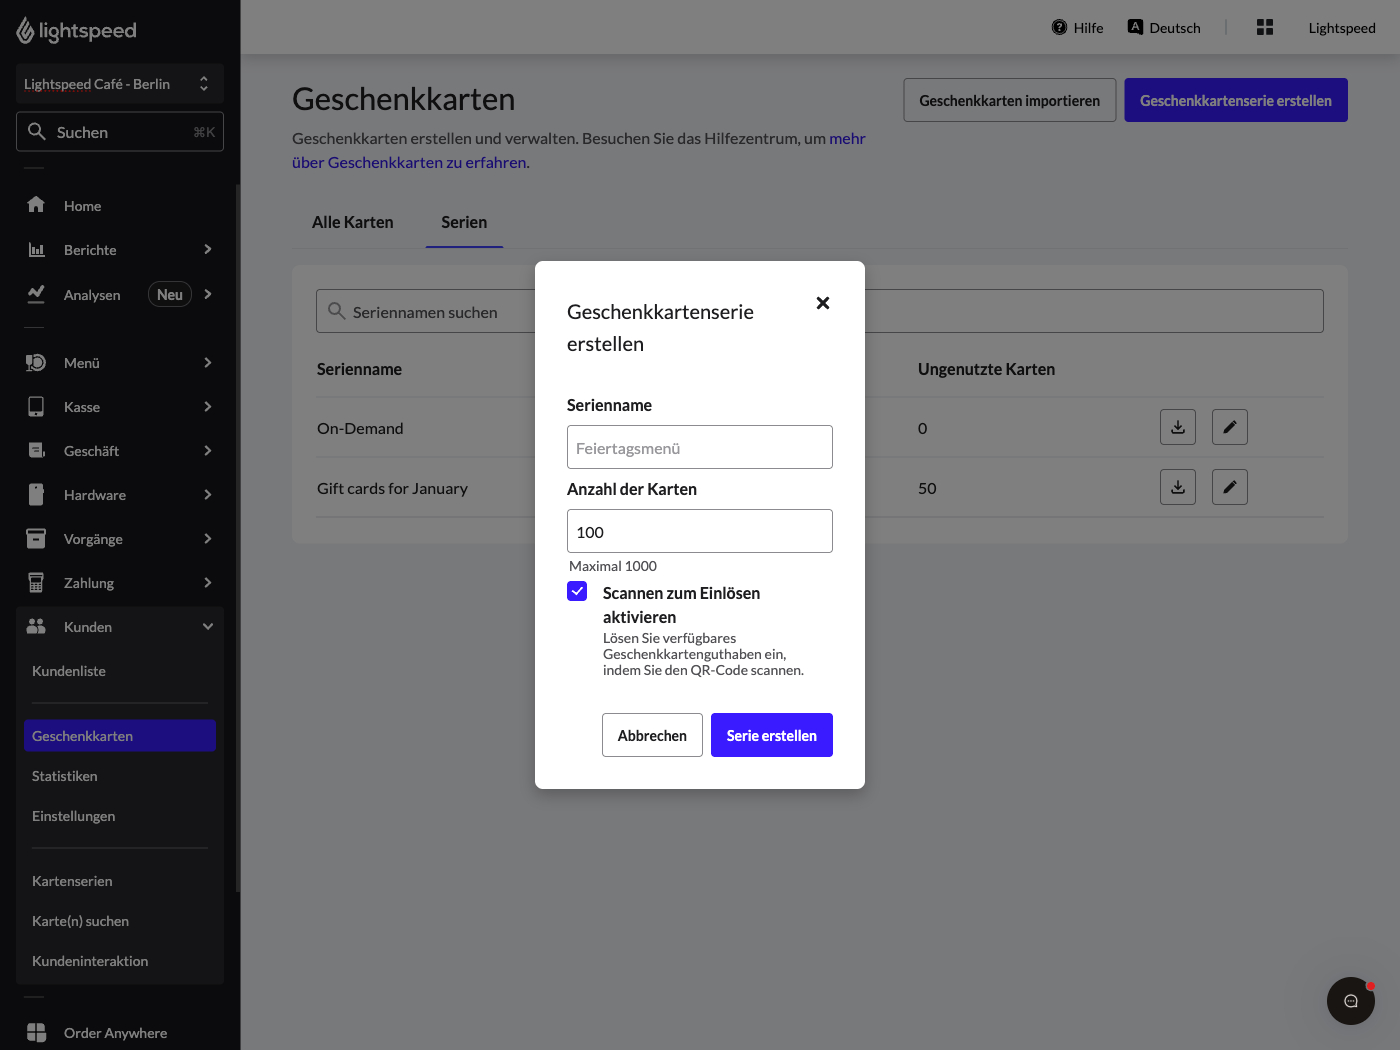Select the Serien tab
This screenshot has width=1400, height=1050.
tap(464, 222)
